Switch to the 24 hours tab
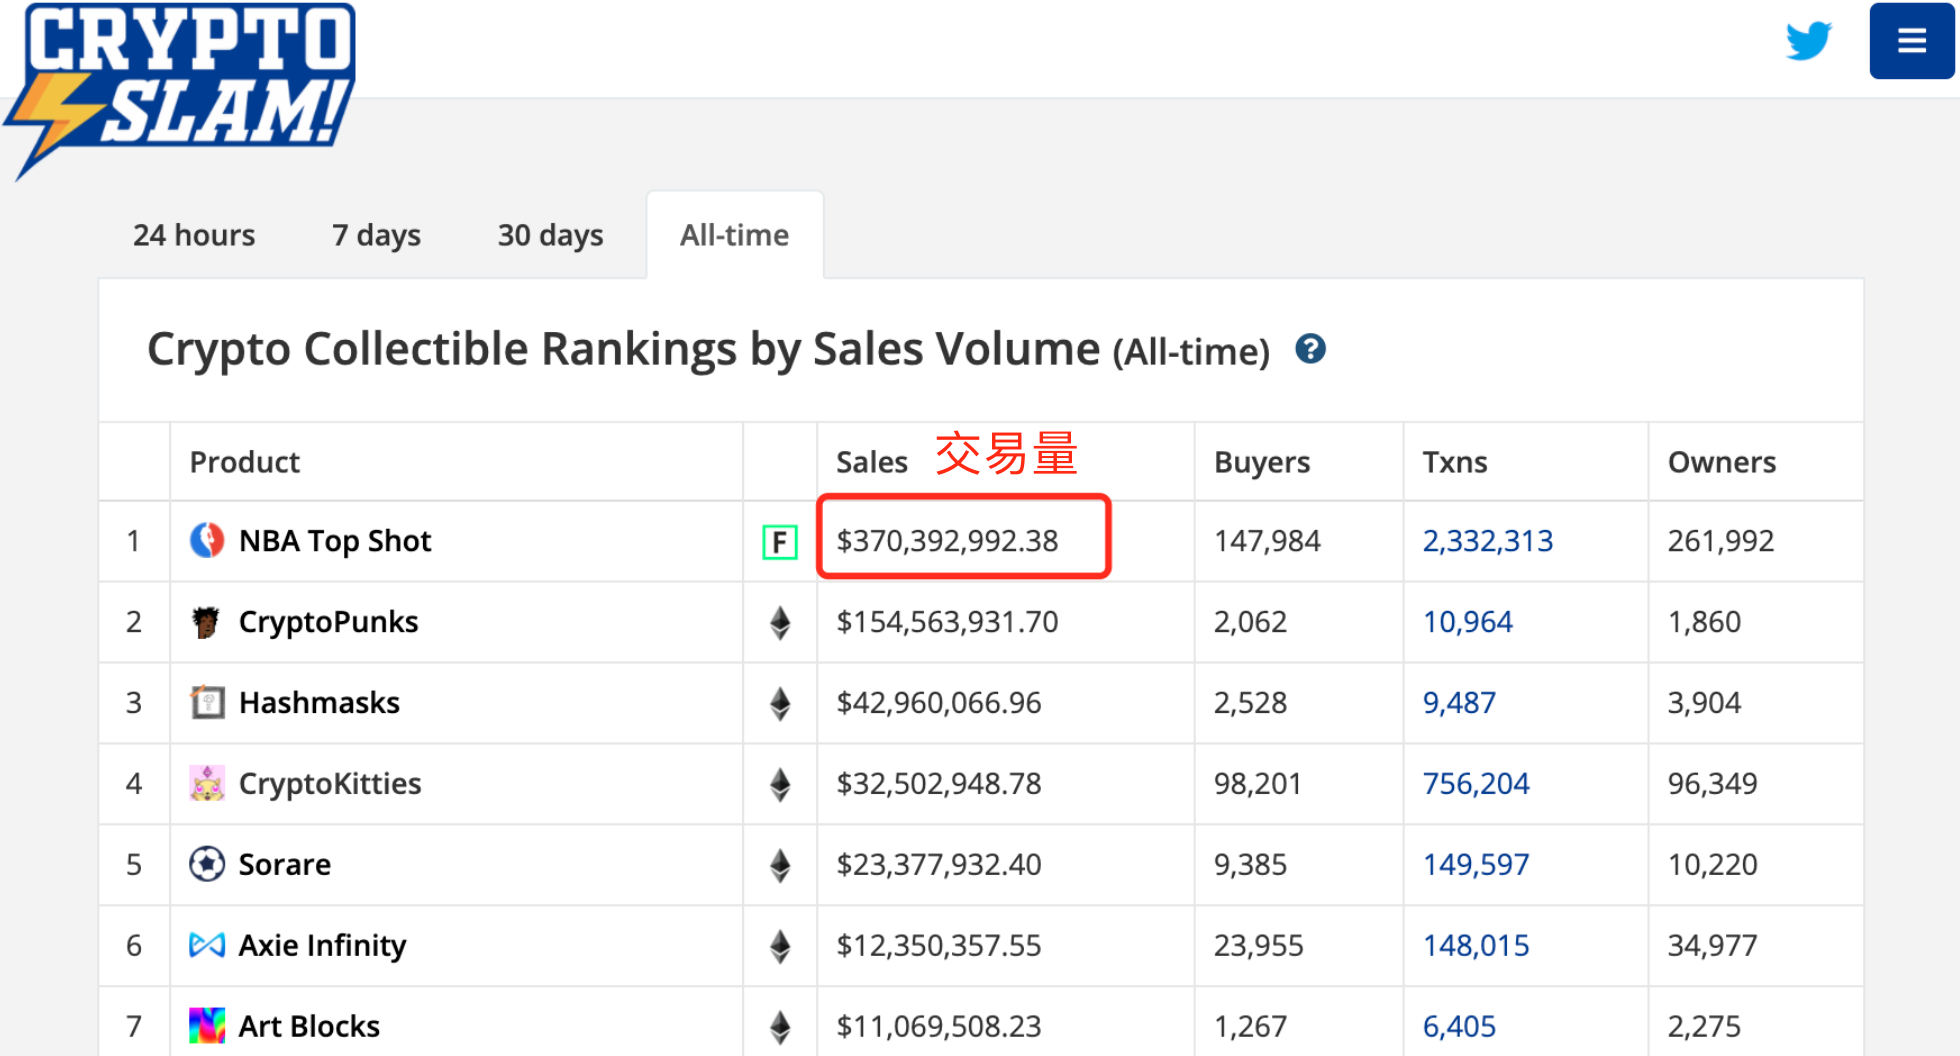The image size is (1960, 1056). point(194,235)
